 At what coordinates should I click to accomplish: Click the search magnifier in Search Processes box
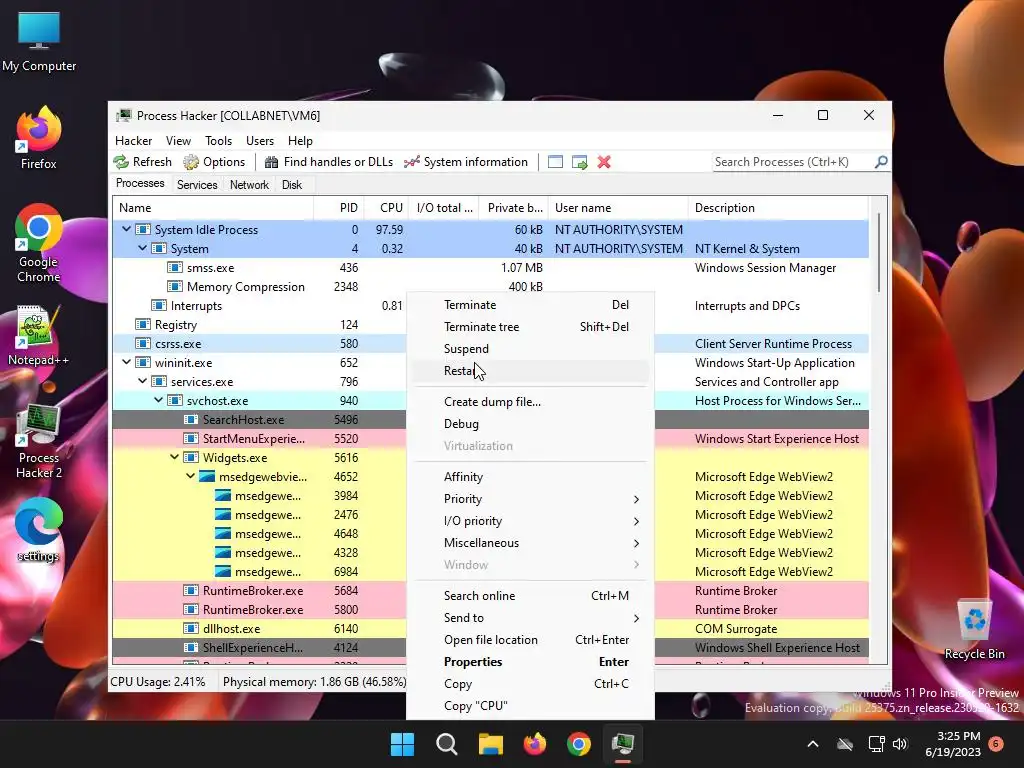pos(881,161)
